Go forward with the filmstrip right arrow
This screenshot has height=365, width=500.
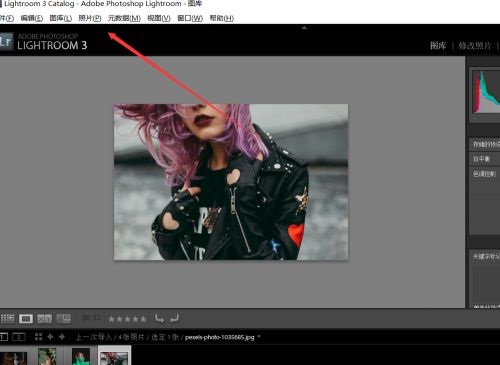(x=62, y=337)
